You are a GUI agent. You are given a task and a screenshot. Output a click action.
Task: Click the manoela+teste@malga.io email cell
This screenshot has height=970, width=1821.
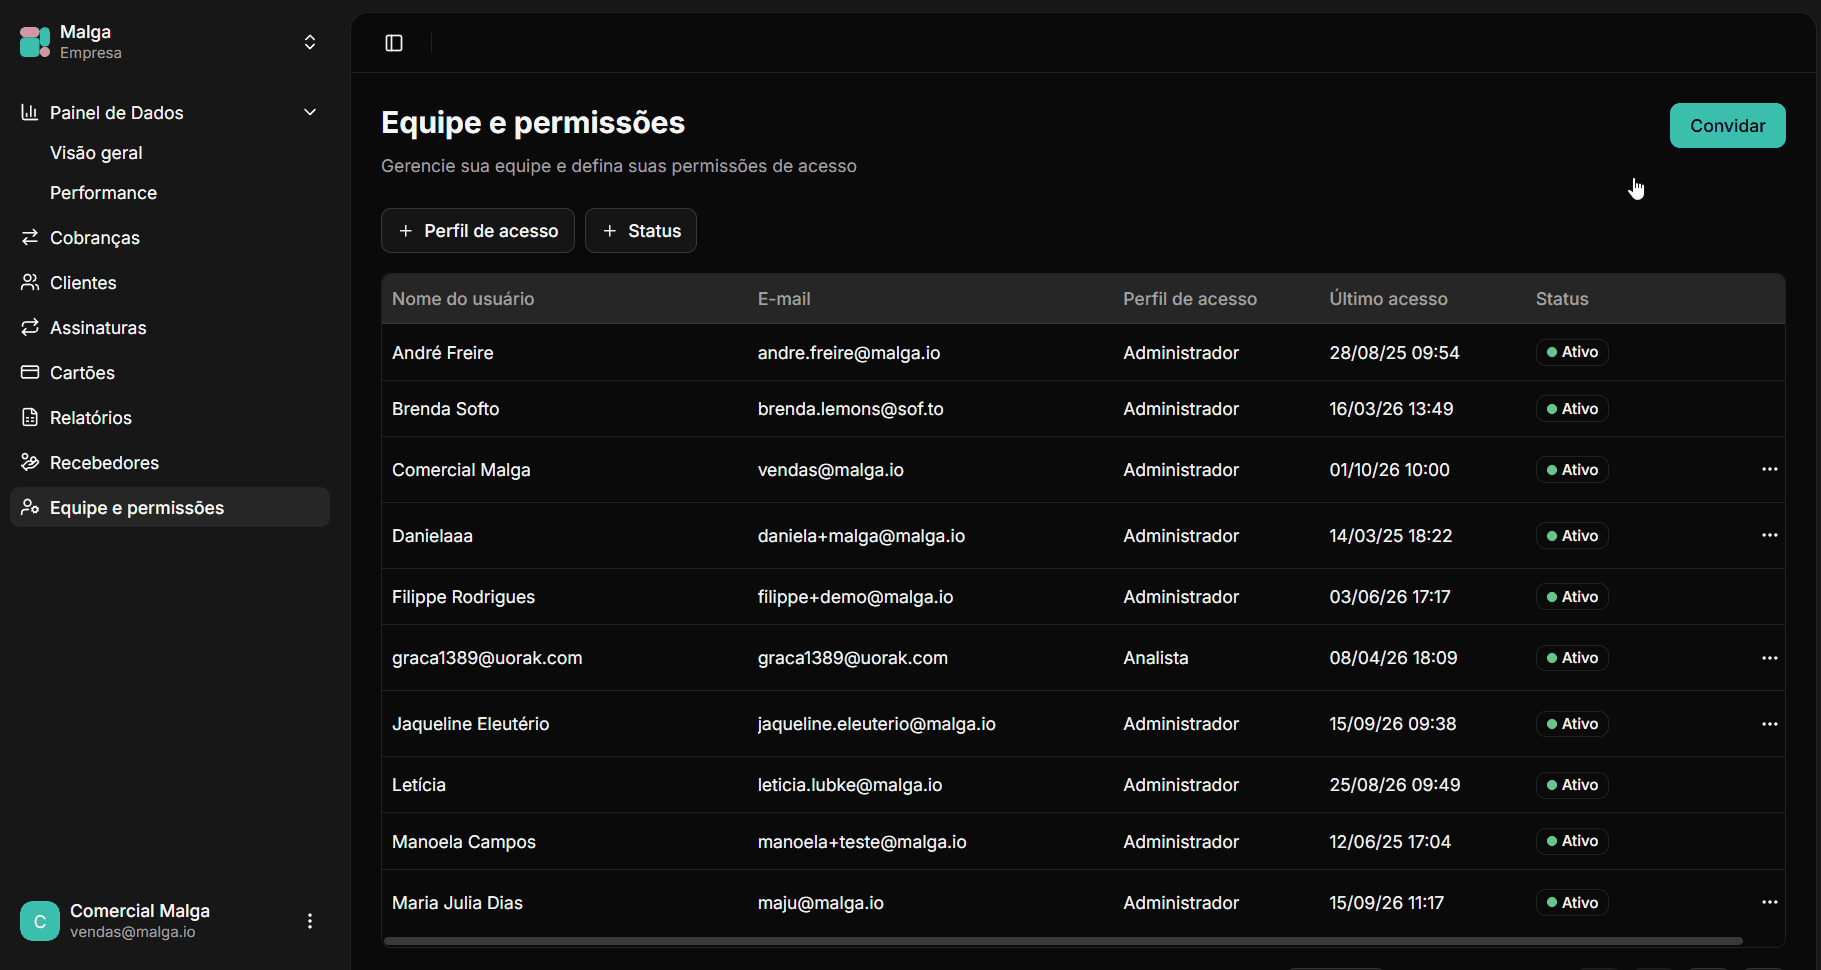coord(862,842)
